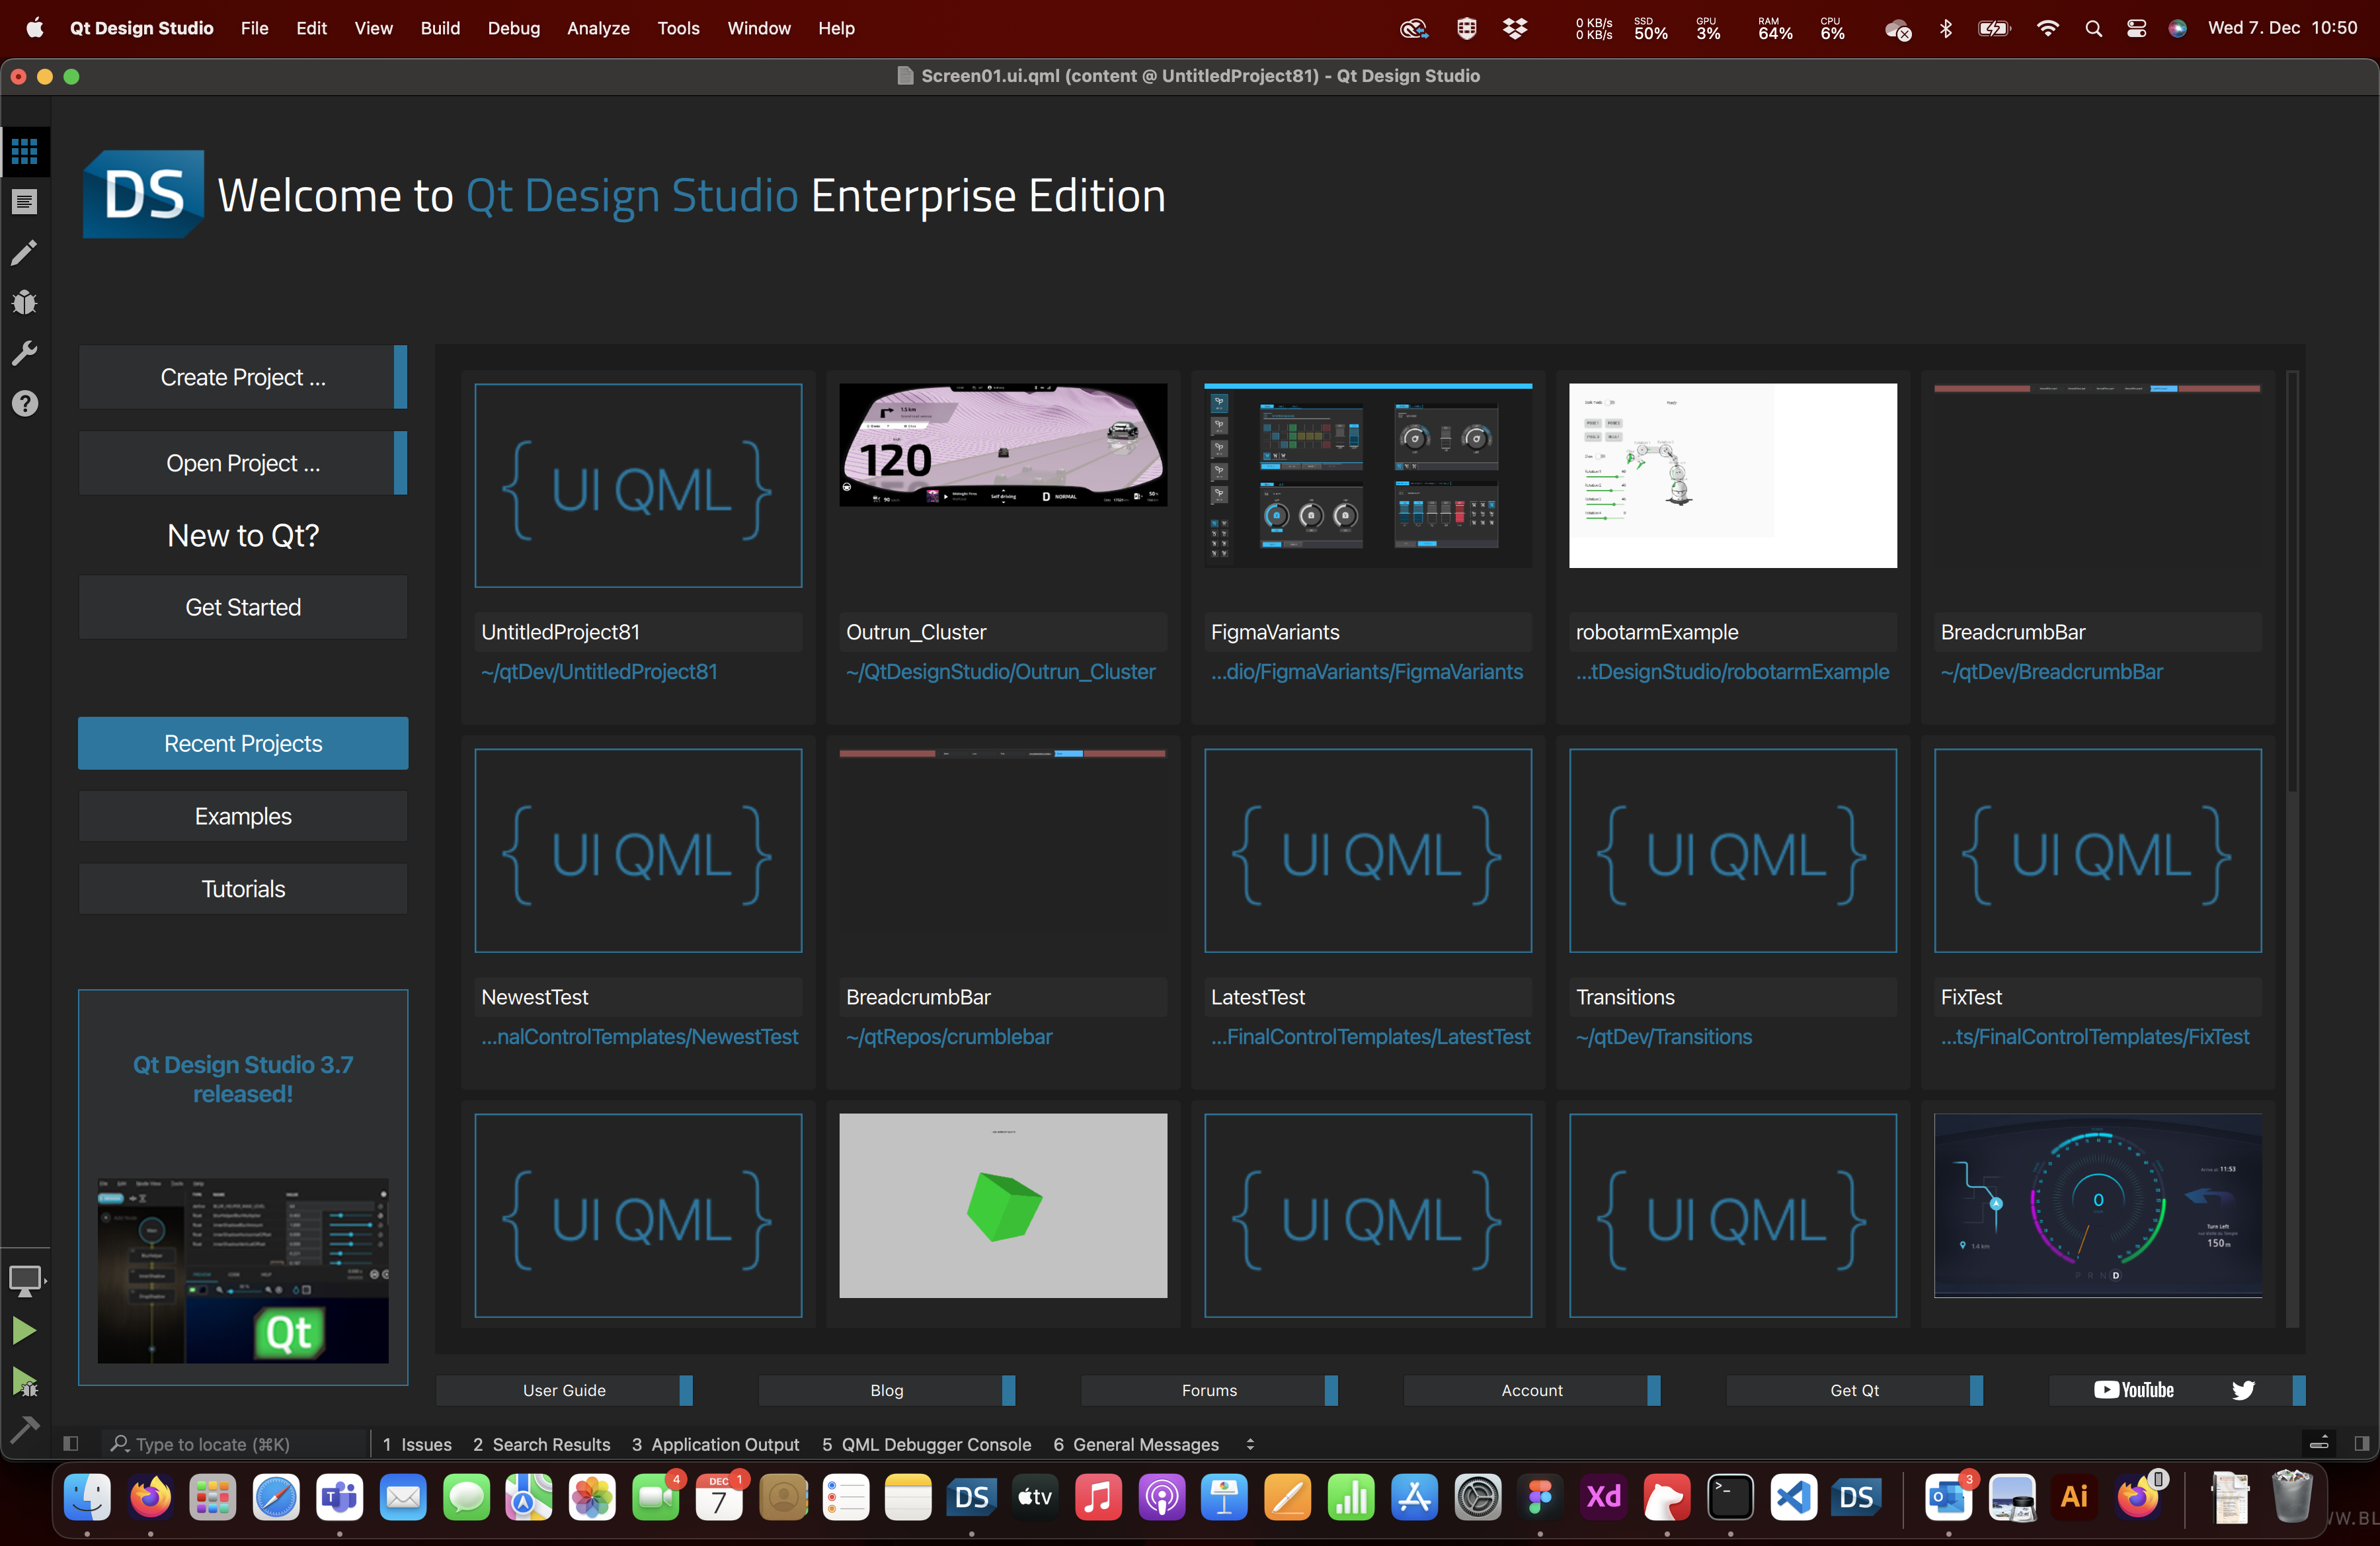Viewport: 2380px width, 1546px height.
Task: Open the Build menu
Action: point(440,28)
